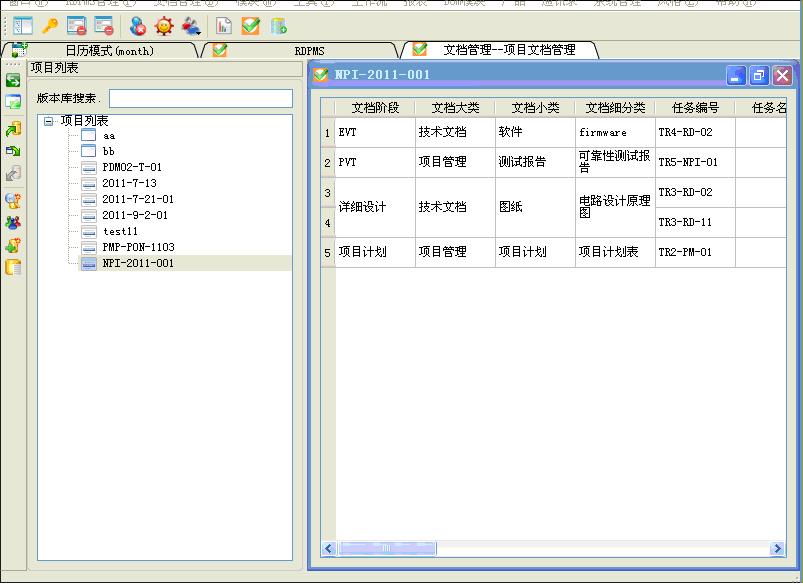Switch to the RDPMS tab

pyautogui.click(x=308, y=50)
